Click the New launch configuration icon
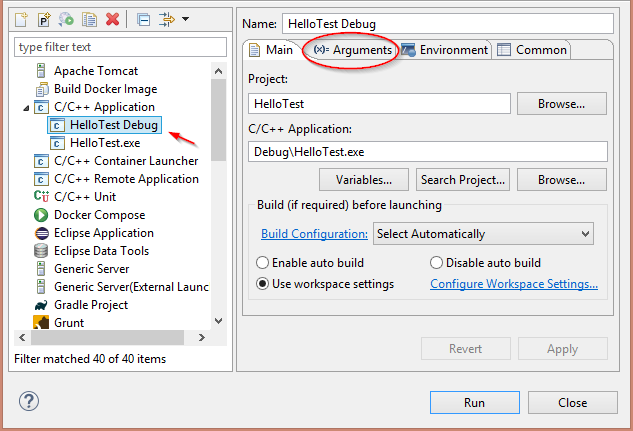 [22, 19]
